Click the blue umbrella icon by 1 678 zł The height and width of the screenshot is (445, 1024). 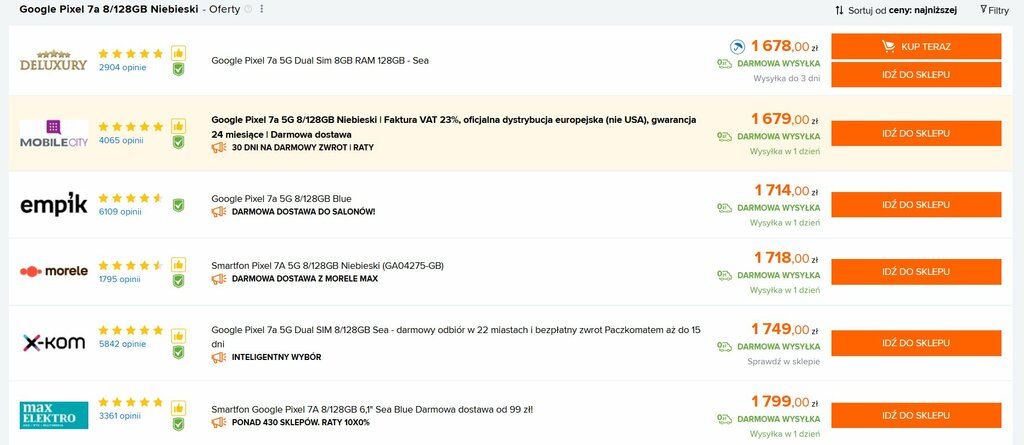click(x=737, y=46)
